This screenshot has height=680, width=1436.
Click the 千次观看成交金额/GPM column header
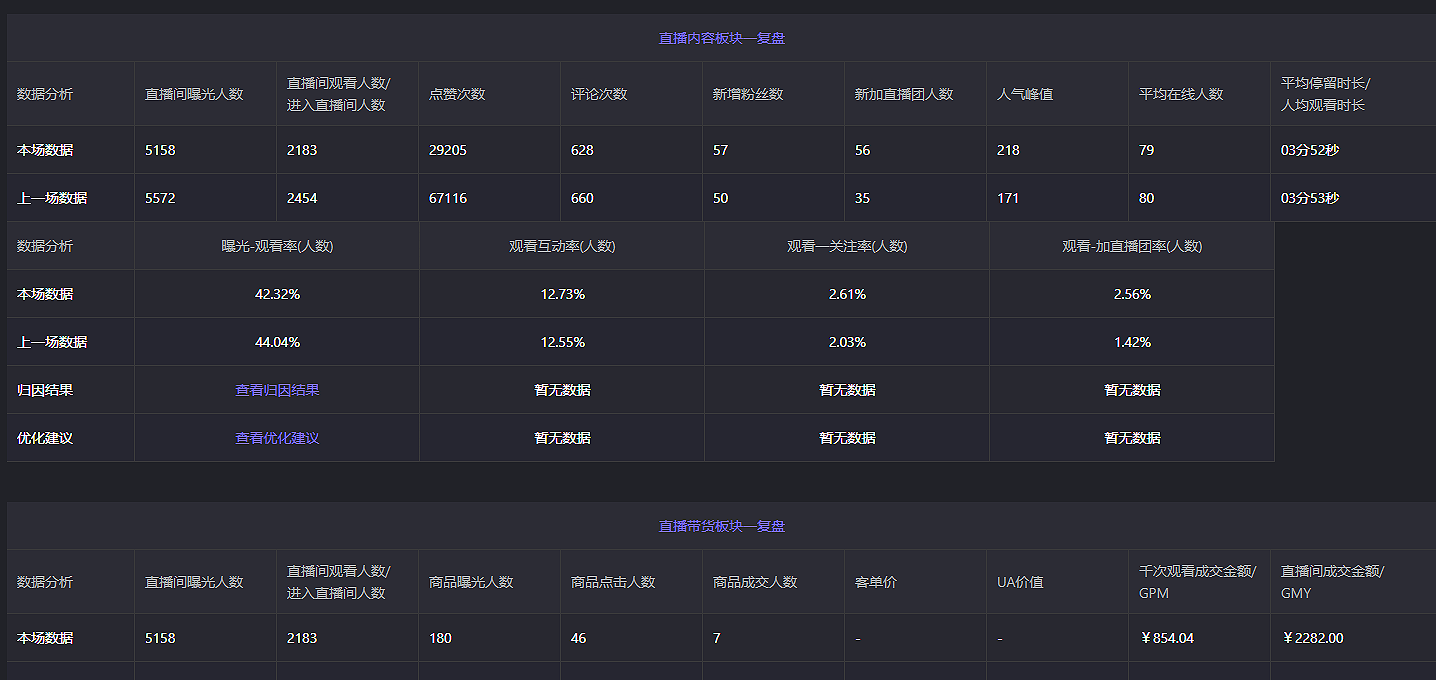click(1197, 582)
